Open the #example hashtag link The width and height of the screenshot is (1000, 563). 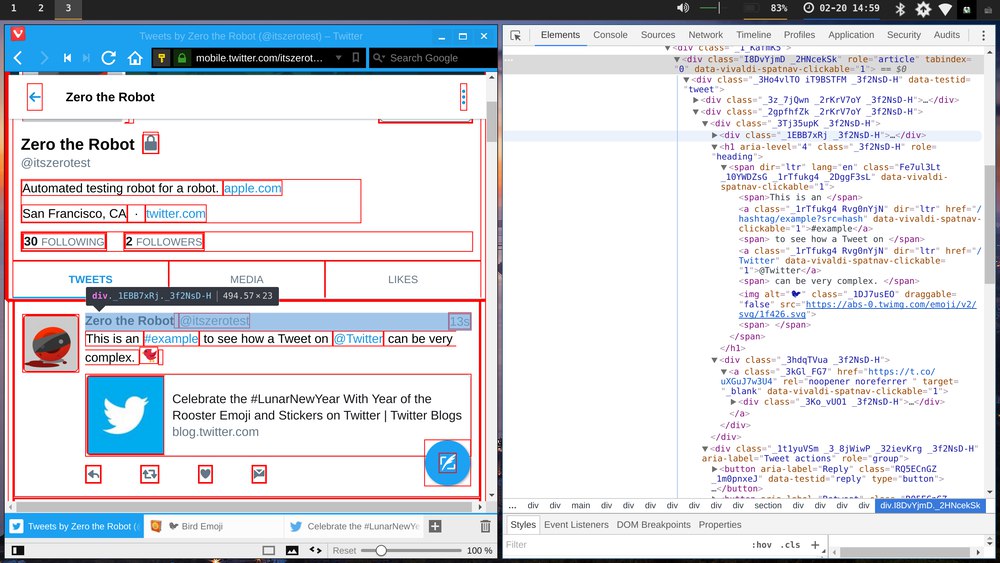click(x=171, y=339)
